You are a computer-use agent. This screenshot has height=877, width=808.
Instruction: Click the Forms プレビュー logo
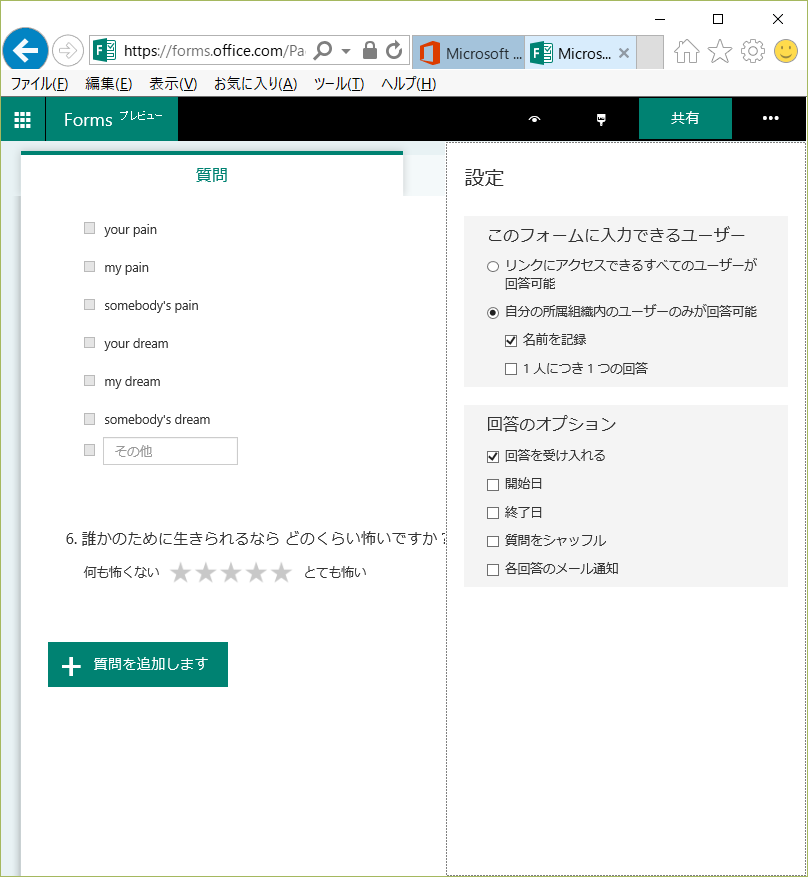(x=112, y=119)
